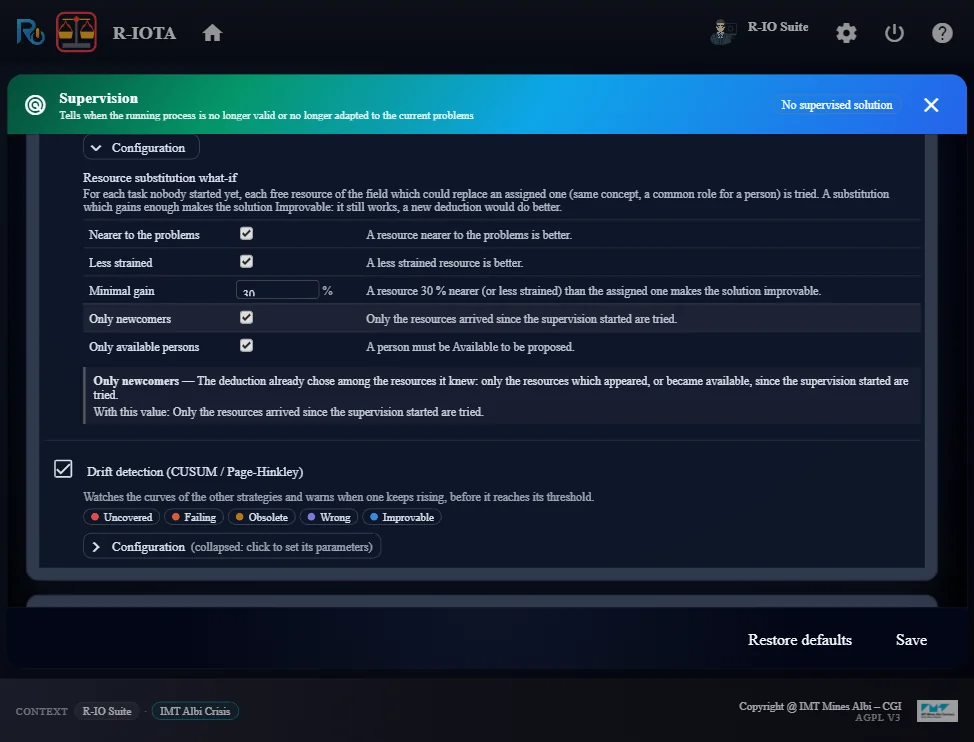Screen dimensions: 974x742
Task: Expand the Drift detection Configuration section
Action: pyautogui.click(x=232, y=546)
